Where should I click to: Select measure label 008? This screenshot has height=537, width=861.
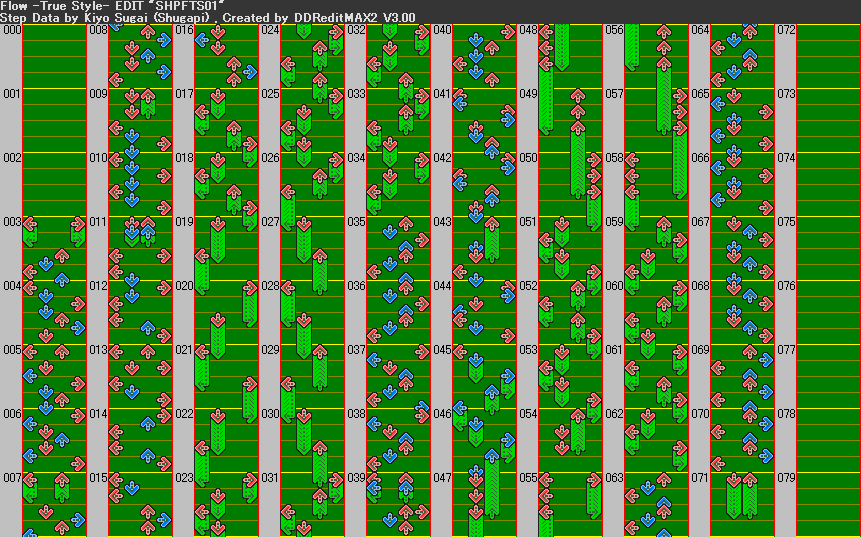coord(98,30)
